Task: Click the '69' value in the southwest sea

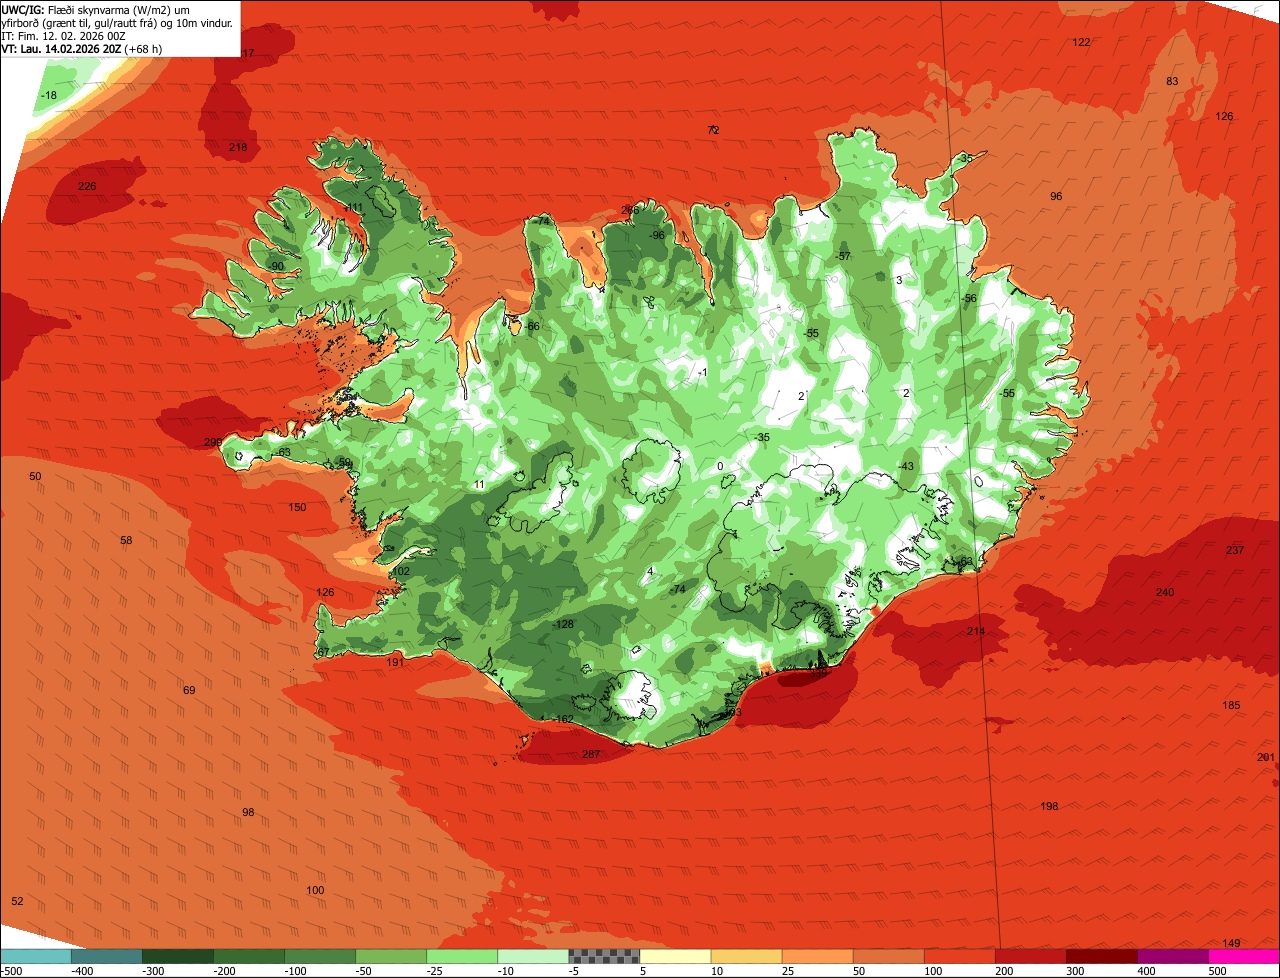Action: pyautogui.click(x=189, y=690)
